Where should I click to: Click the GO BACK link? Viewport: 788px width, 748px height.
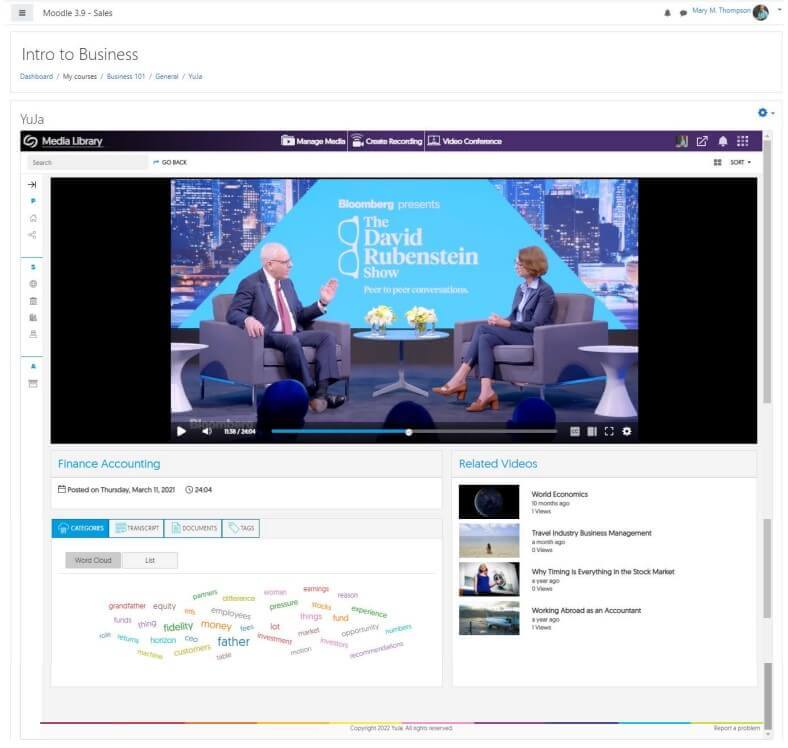[170, 162]
